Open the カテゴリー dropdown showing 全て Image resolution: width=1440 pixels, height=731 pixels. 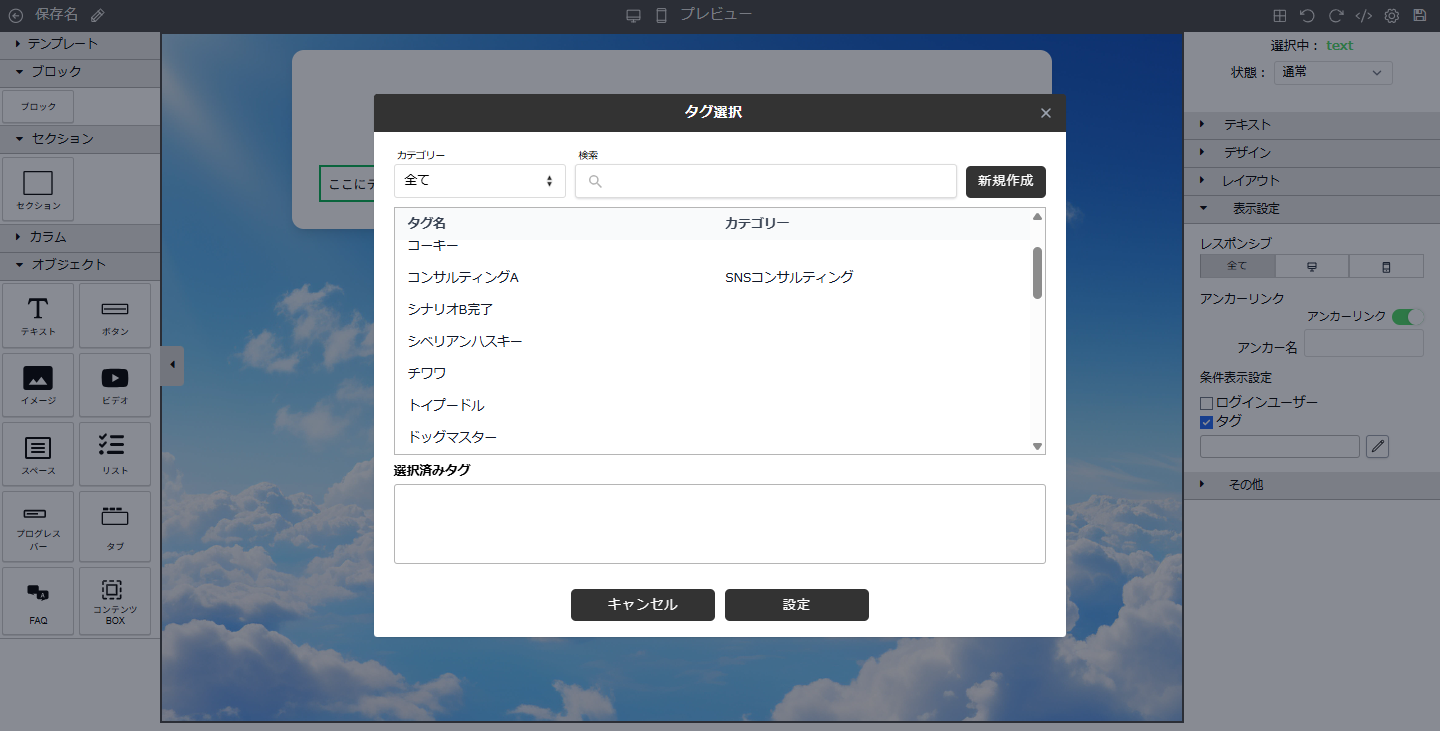[x=479, y=181]
